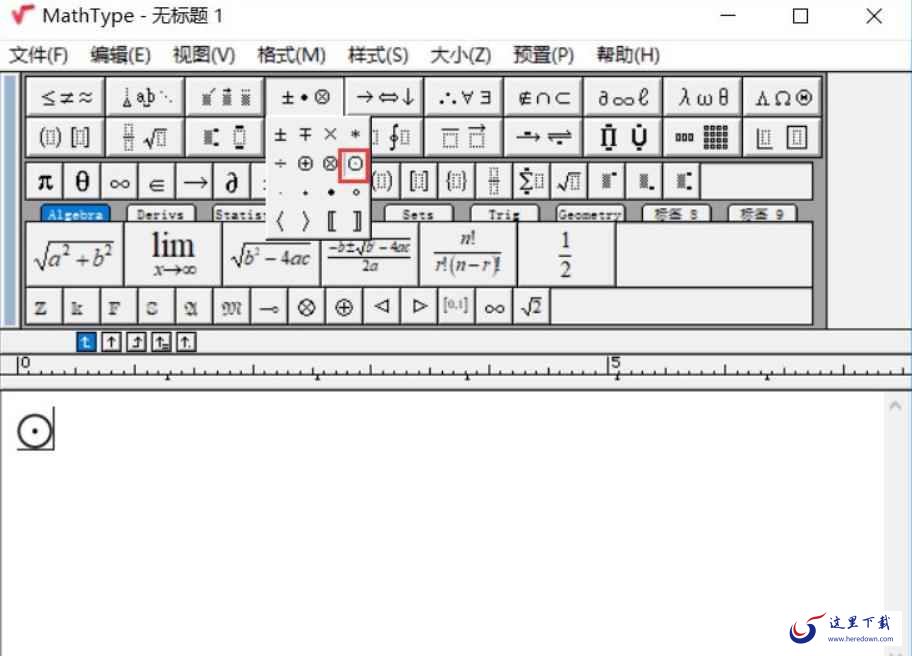Open the logical symbols palette (∴∀∃)
This screenshot has width=912, height=656.
point(465,97)
